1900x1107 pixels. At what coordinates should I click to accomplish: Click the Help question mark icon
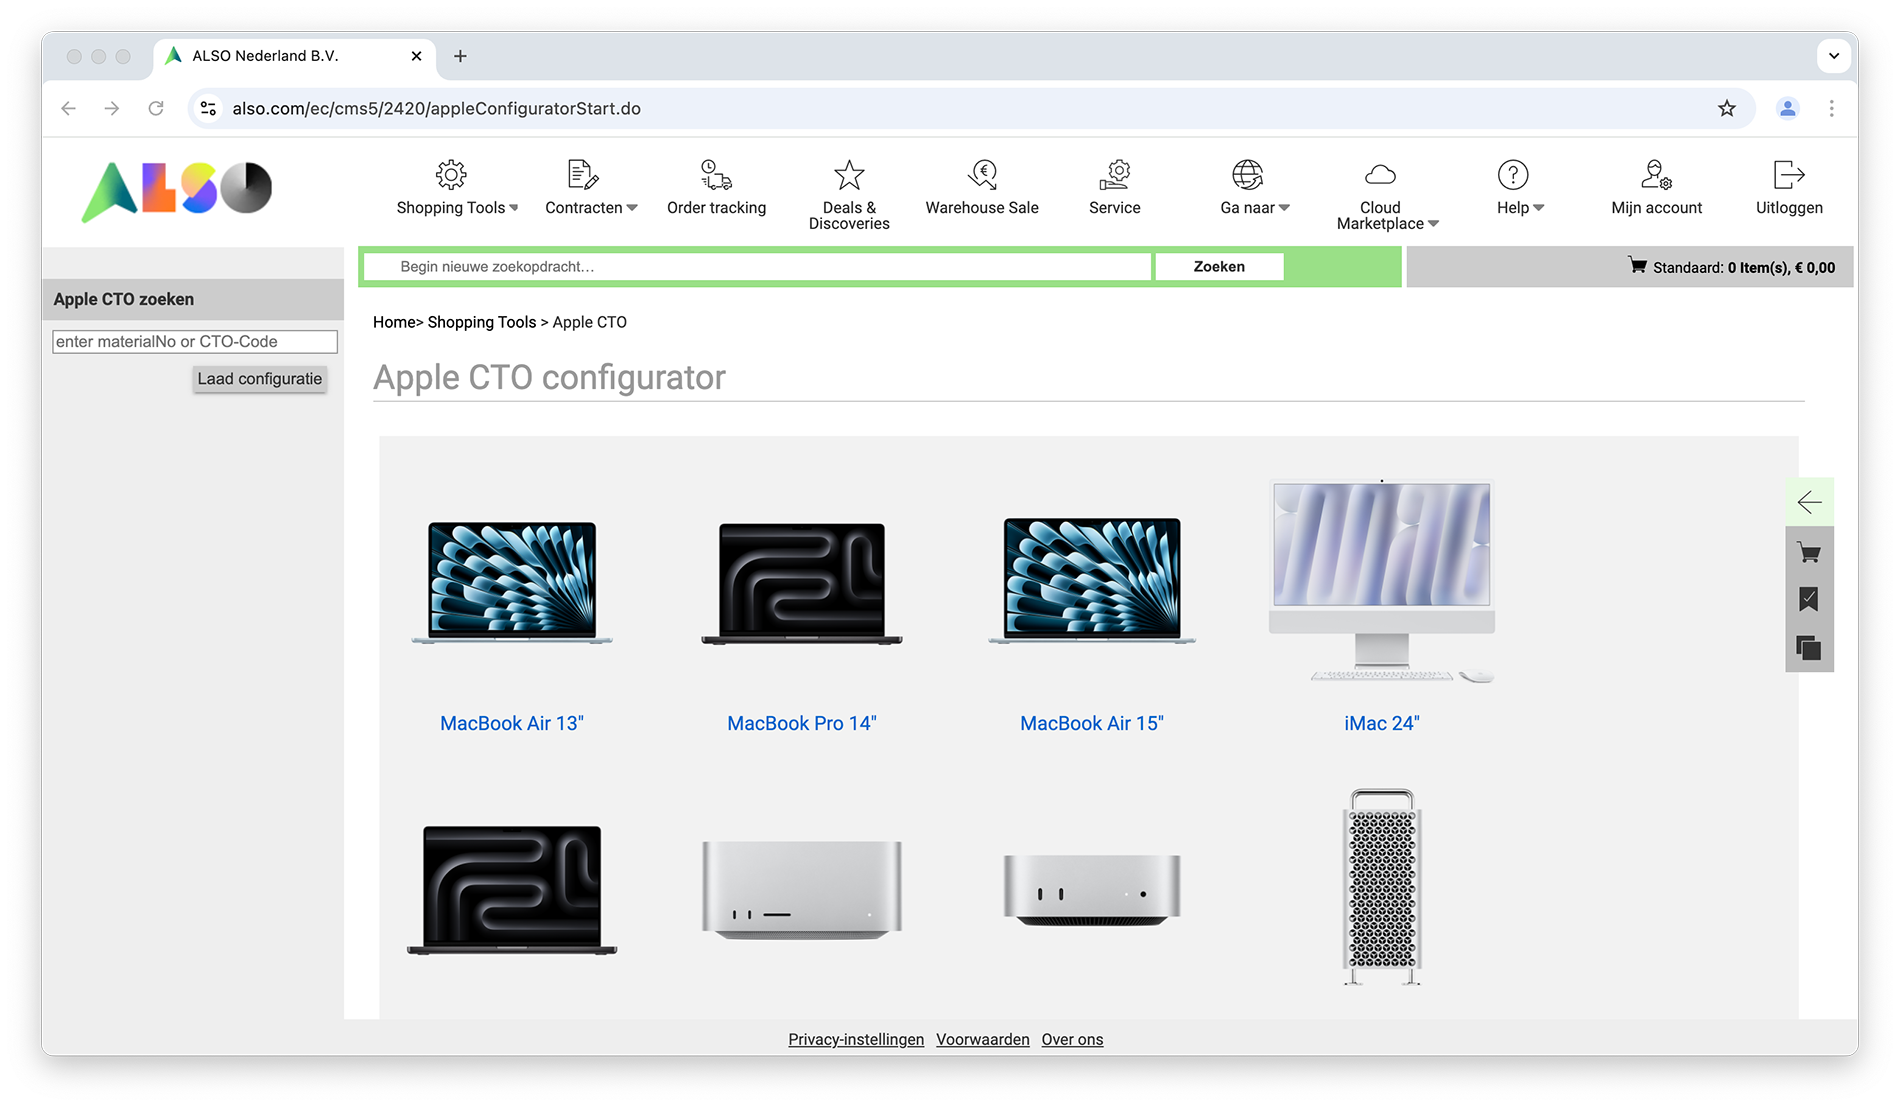tap(1513, 175)
